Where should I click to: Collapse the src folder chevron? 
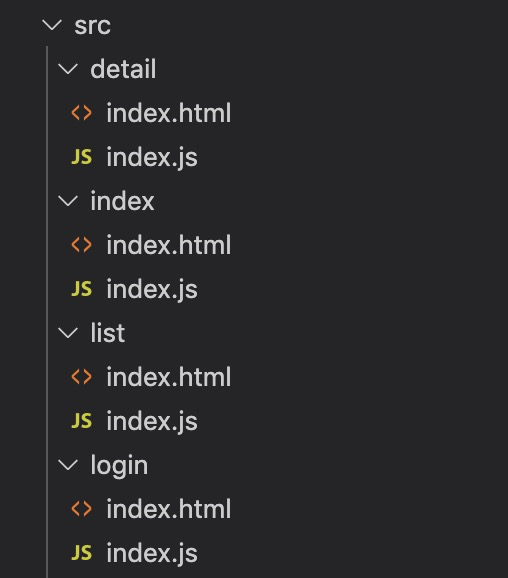pyautogui.click(x=52, y=25)
